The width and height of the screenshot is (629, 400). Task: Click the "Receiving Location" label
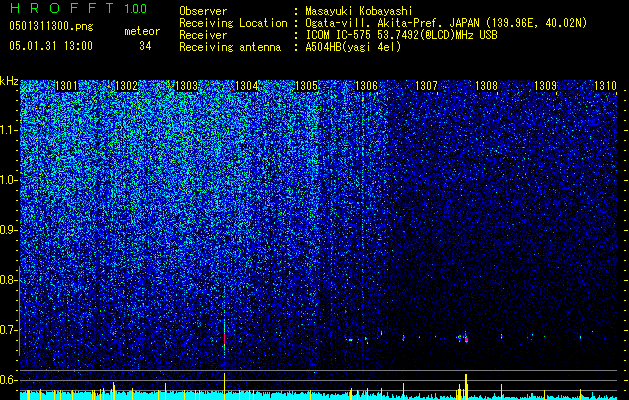coord(233,23)
